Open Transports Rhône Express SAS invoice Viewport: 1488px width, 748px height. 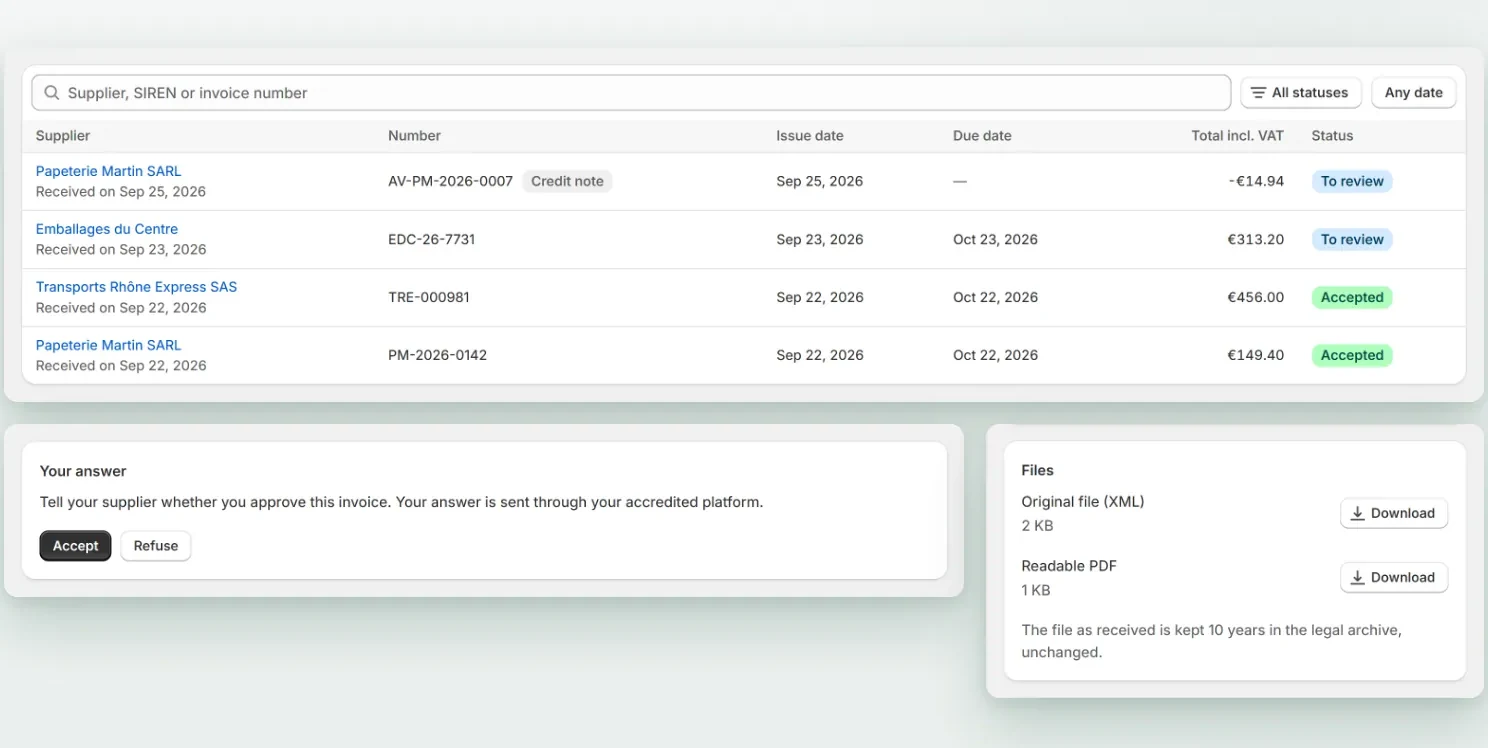click(x=137, y=287)
